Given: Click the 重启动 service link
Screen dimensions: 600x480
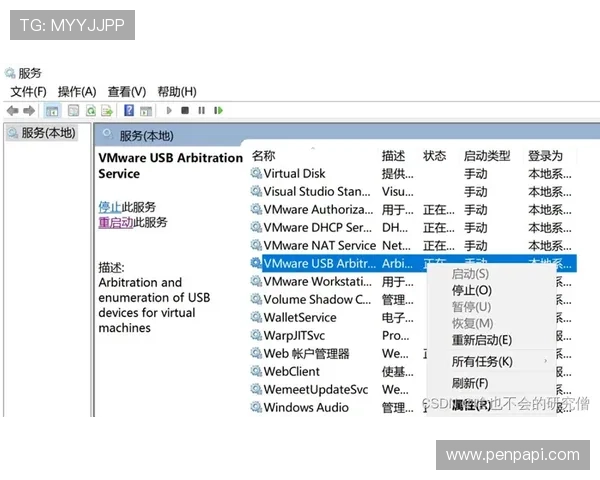Looking at the screenshot, I should tap(115, 222).
